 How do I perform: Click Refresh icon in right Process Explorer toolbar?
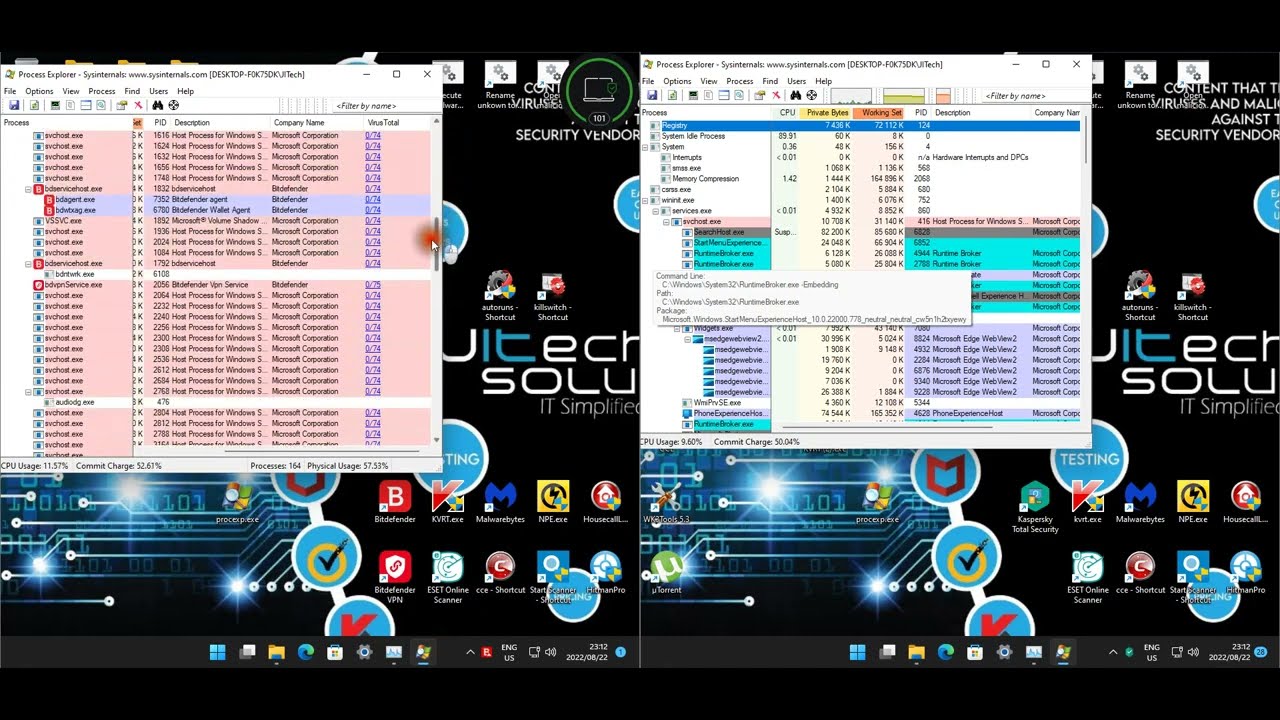point(672,95)
